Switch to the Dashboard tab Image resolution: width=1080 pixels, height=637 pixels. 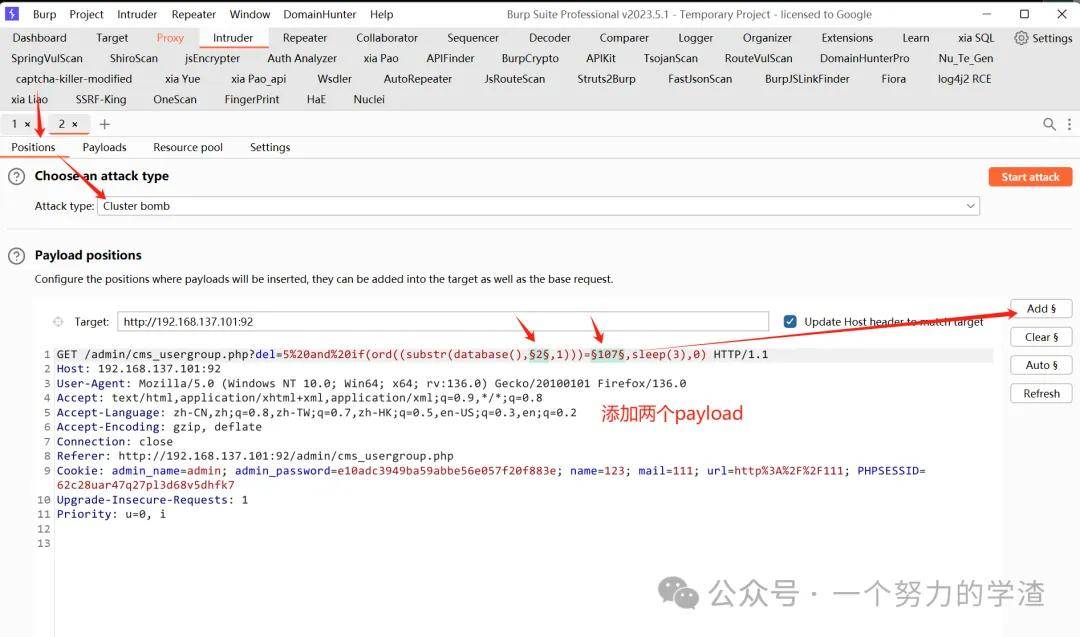click(39, 38)
